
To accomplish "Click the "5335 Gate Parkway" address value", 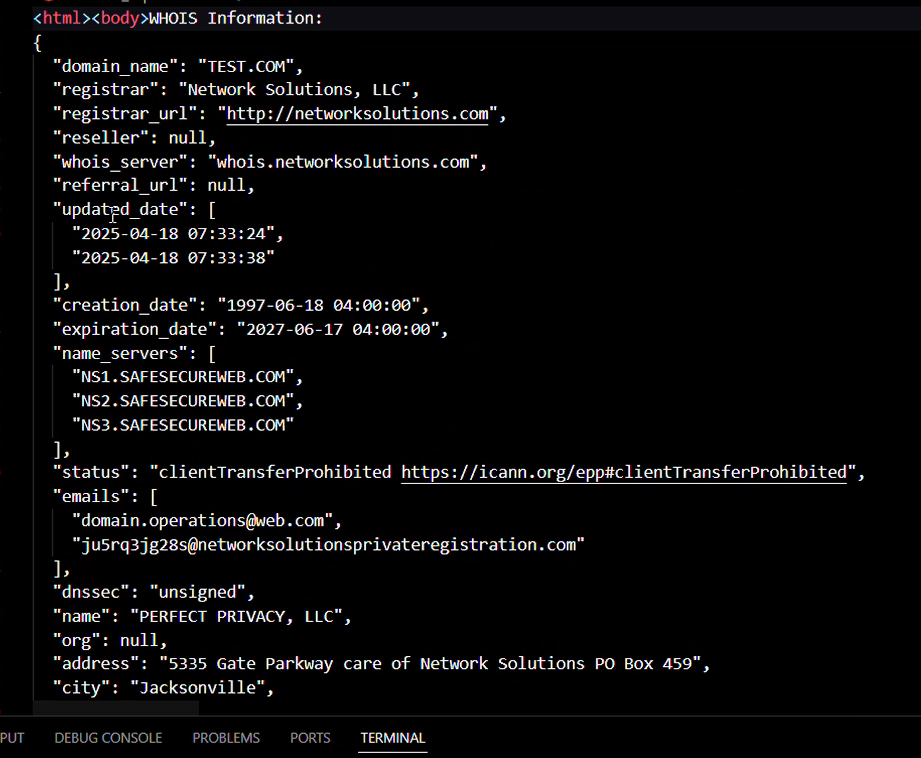I will [x=430, y=663].
